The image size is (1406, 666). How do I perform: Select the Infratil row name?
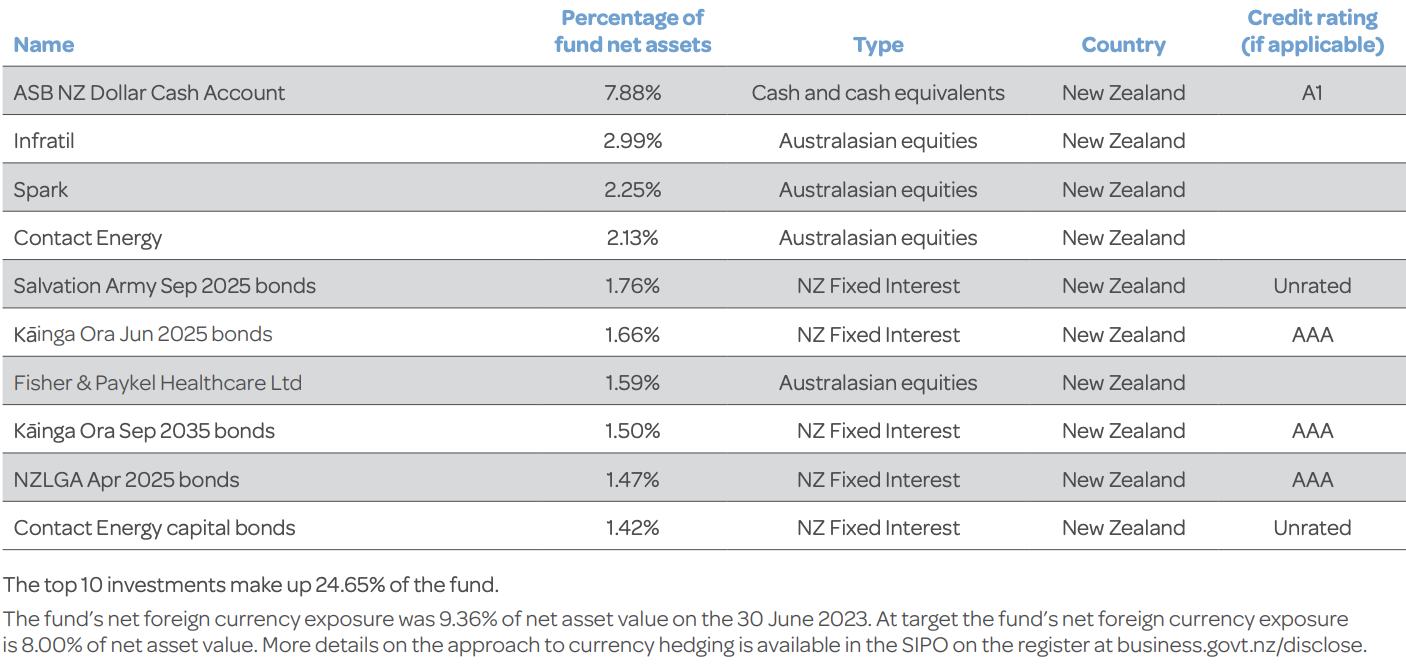tap(44, 141)
